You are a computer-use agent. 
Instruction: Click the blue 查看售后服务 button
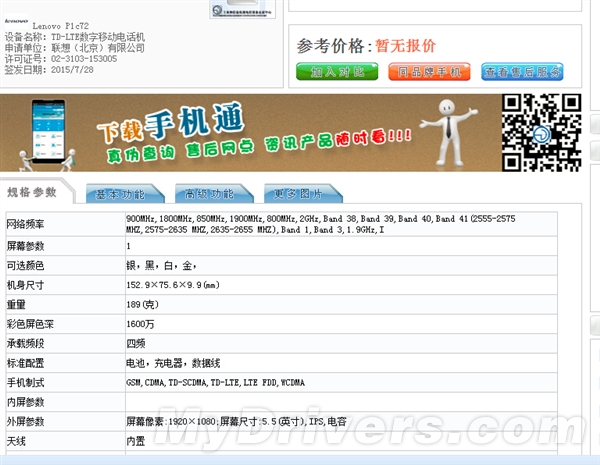point(522,72)
